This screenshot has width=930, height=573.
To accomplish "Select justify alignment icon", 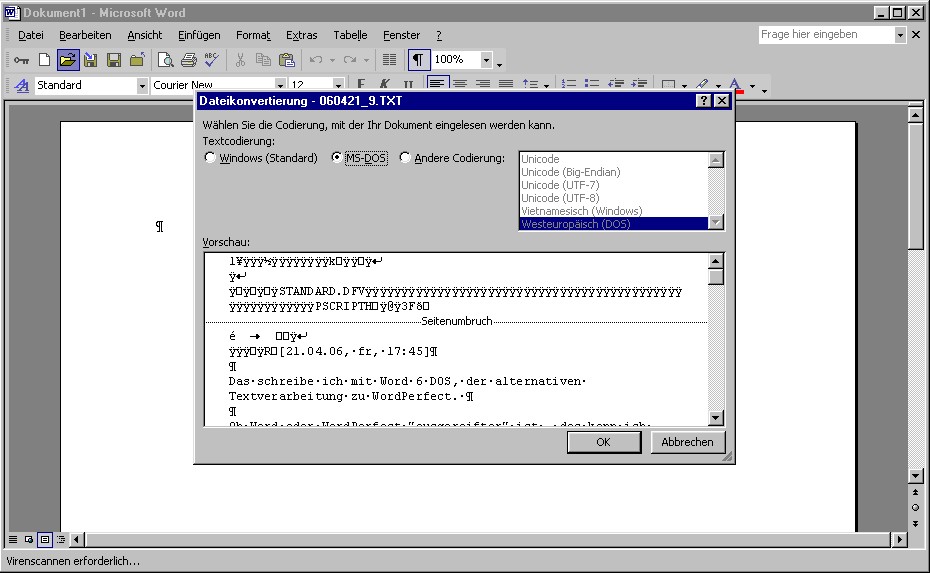I will [x=506, y=84].
